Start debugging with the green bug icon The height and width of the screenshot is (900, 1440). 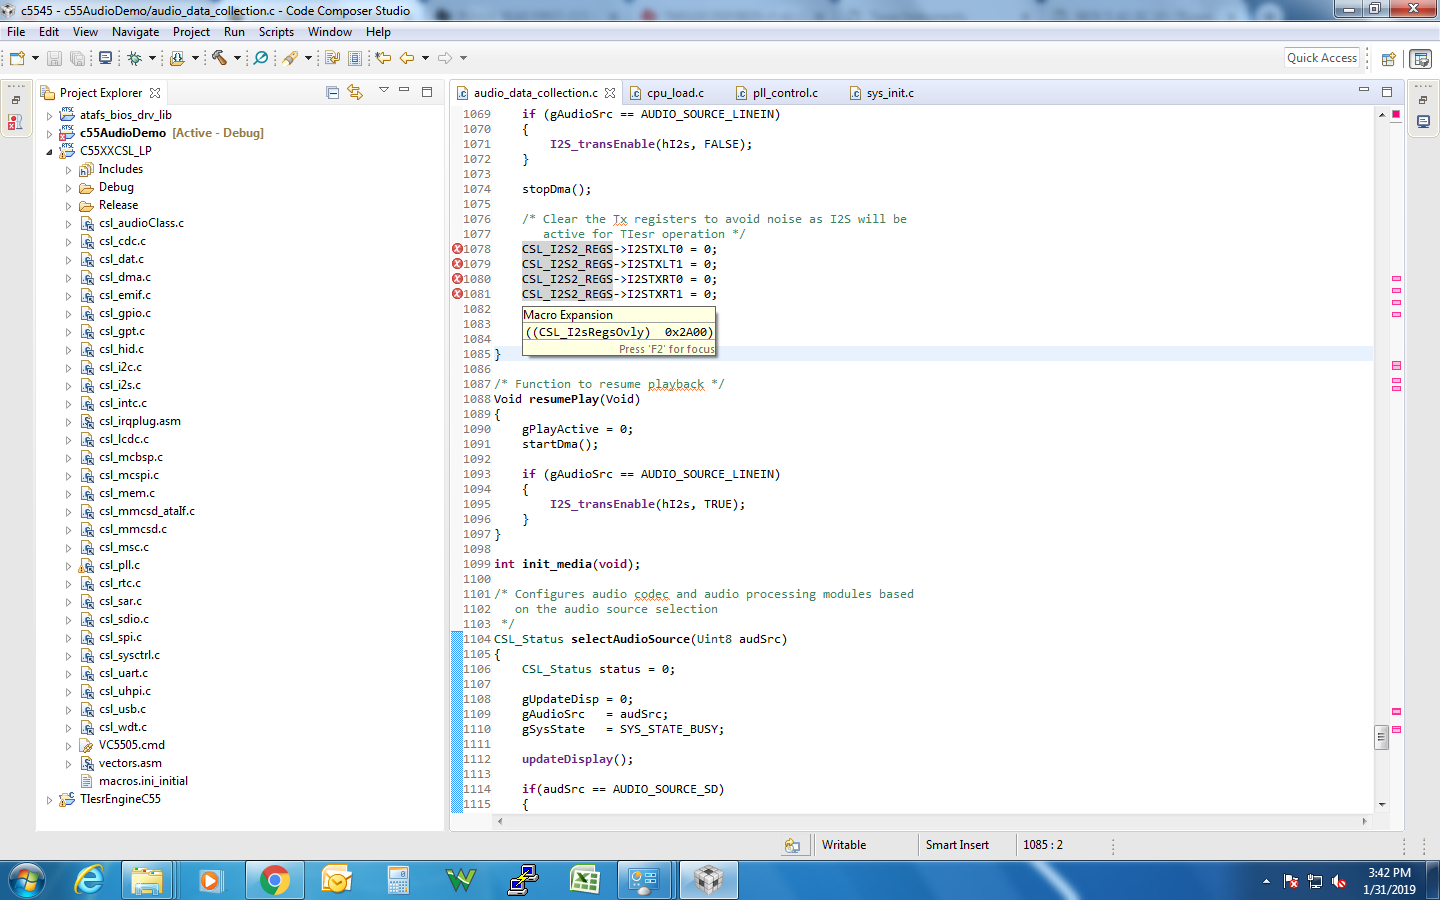click(x=134, y=58)
